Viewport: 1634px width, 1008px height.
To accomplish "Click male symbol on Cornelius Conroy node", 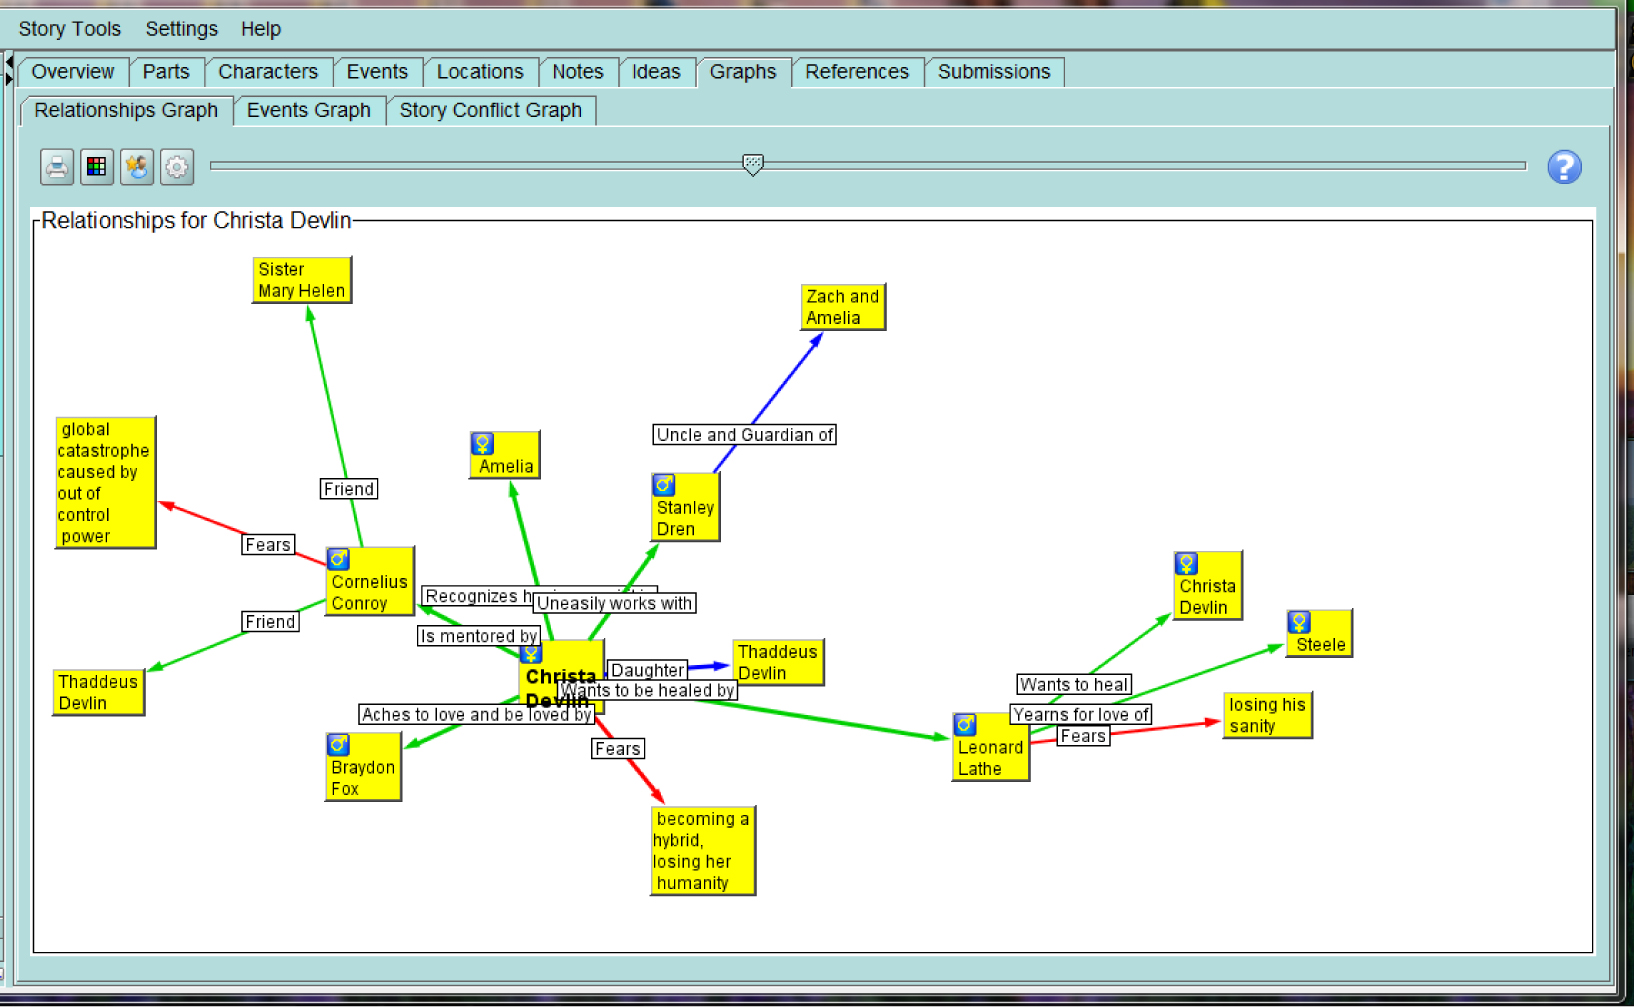I will coord(339,559).
